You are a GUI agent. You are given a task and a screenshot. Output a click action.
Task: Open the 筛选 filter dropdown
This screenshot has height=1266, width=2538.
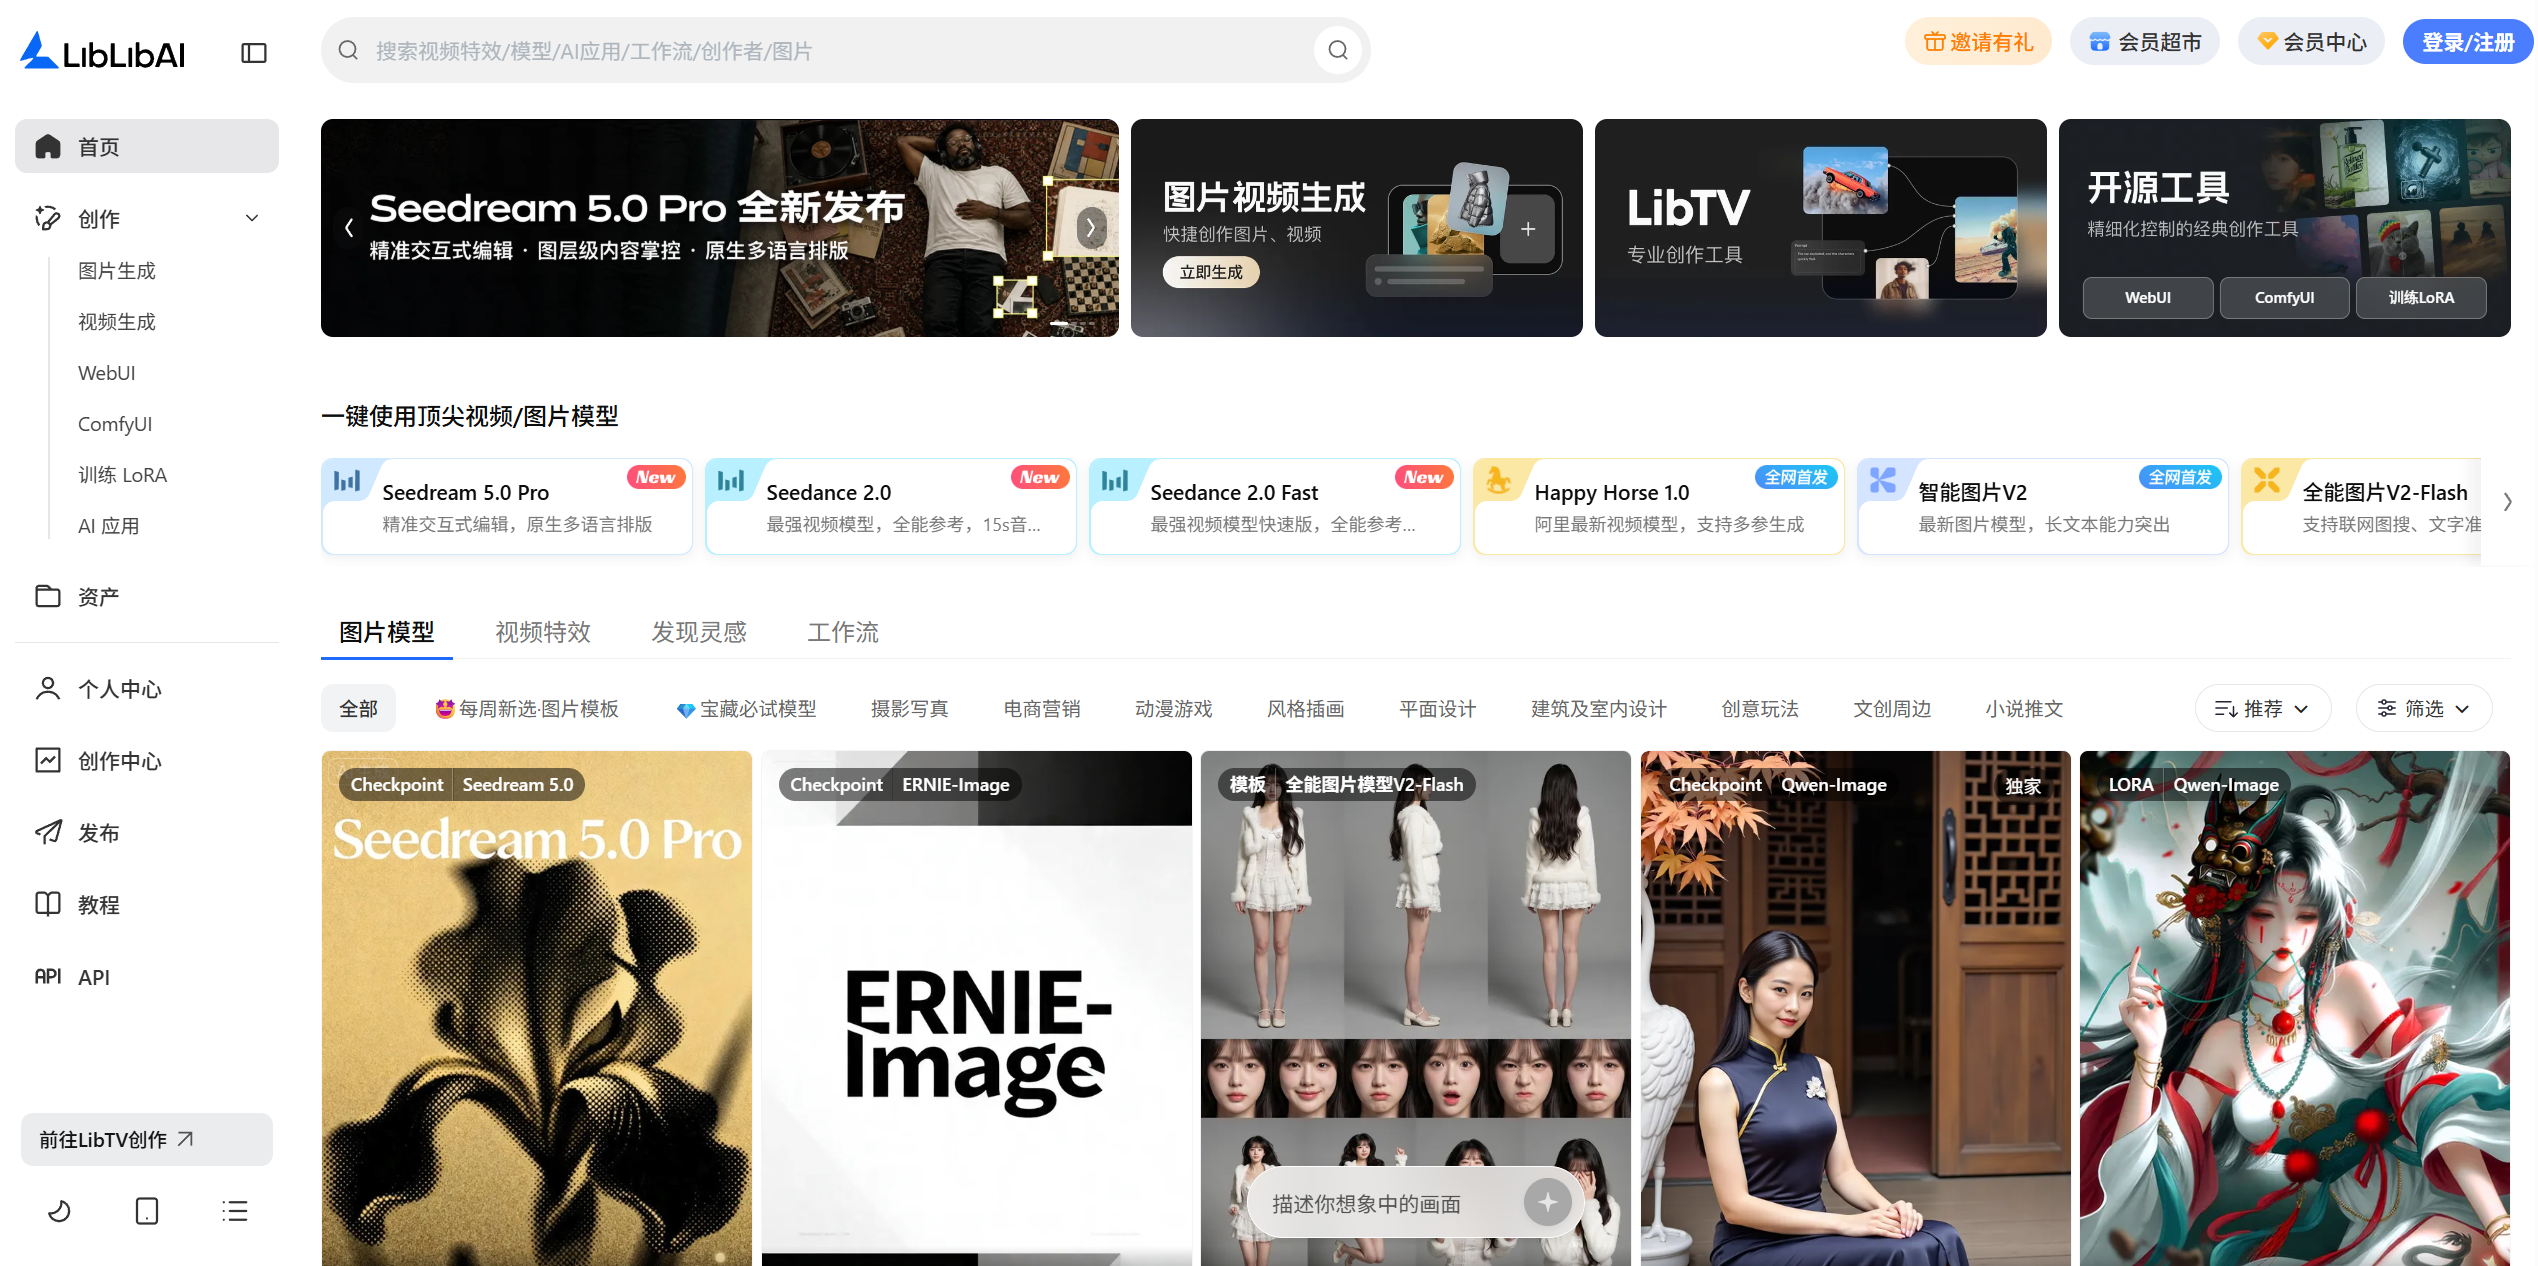click(2423, 708)
